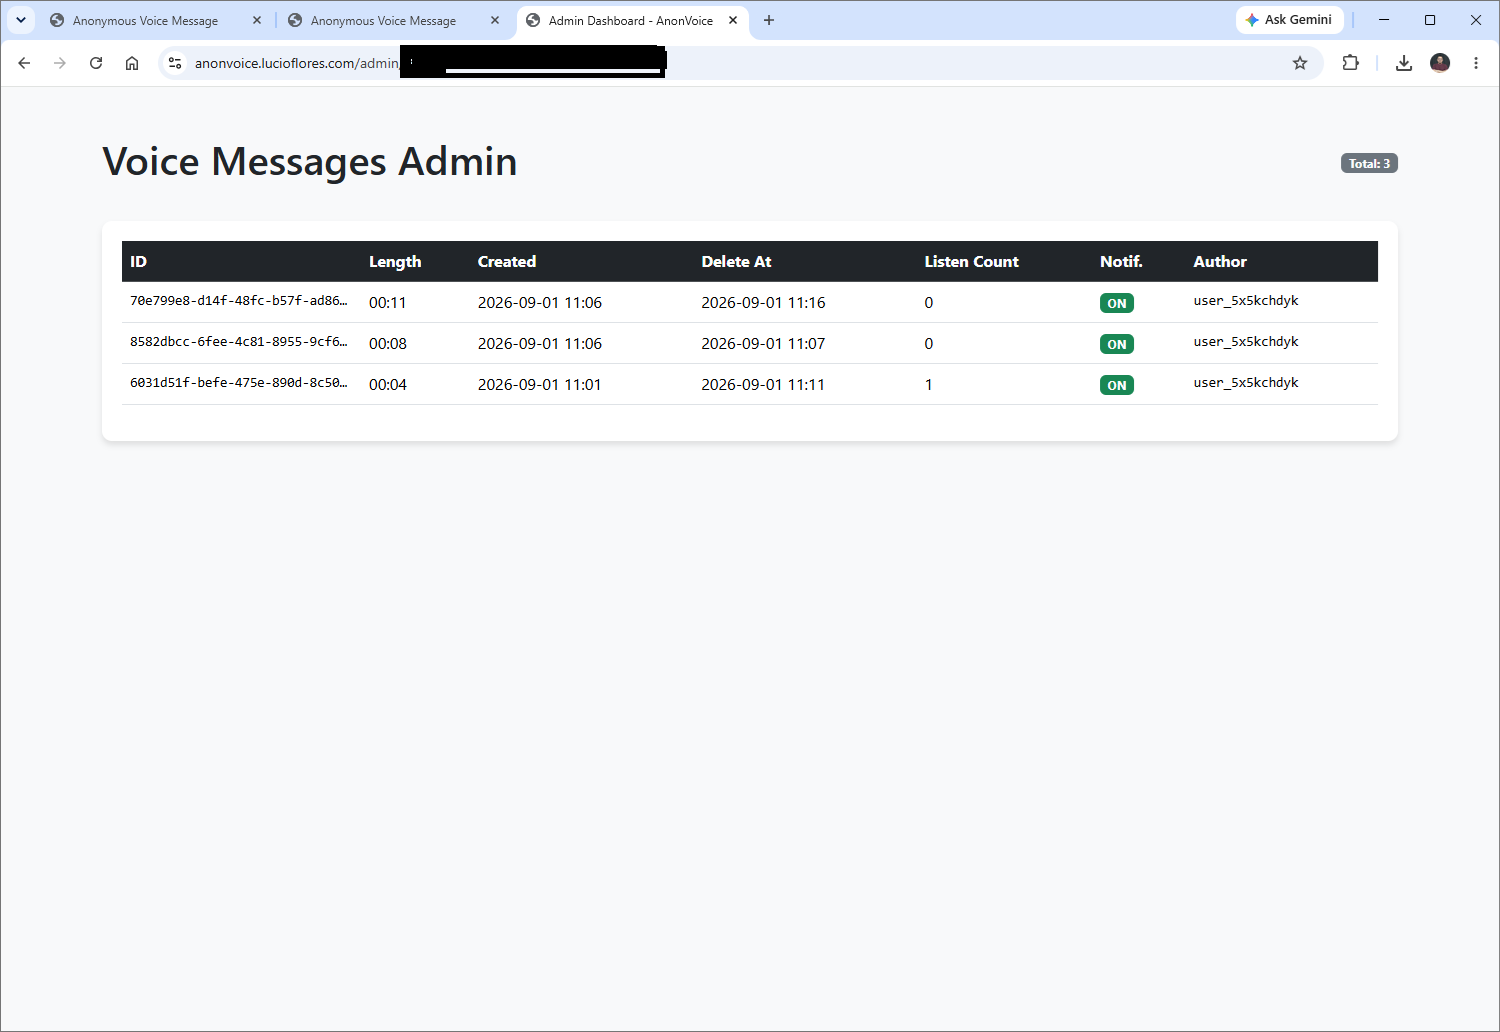
Task: Click the Notif. column header
Action: (1121, 261)
